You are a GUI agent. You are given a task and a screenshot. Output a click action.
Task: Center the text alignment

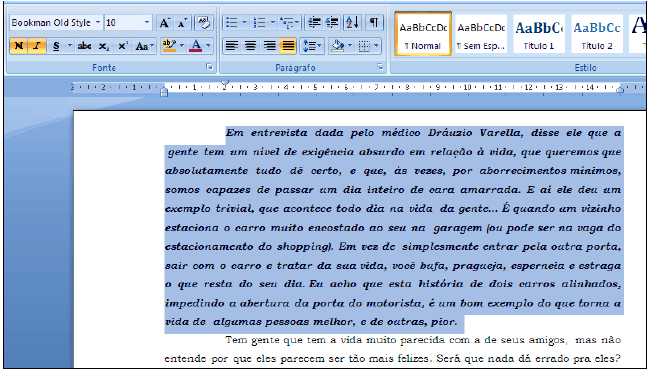[250, 46]
